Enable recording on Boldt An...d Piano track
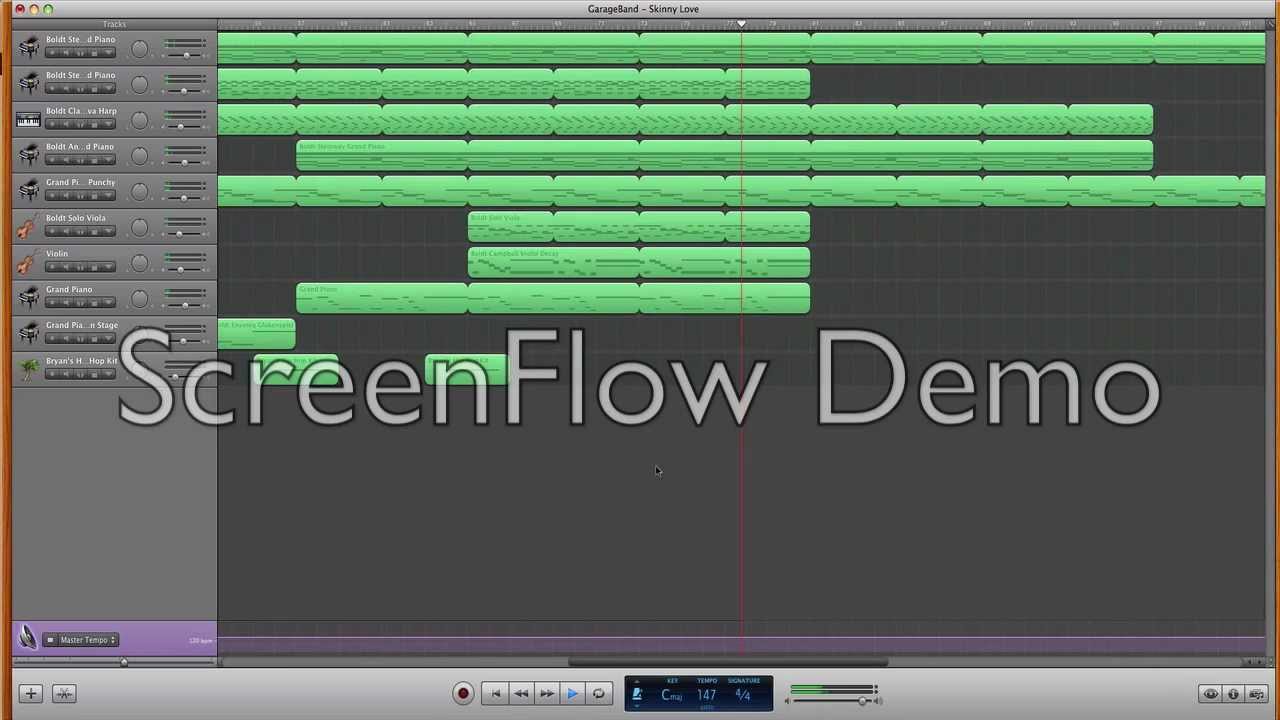1280x720 pixels. (52, 160)
